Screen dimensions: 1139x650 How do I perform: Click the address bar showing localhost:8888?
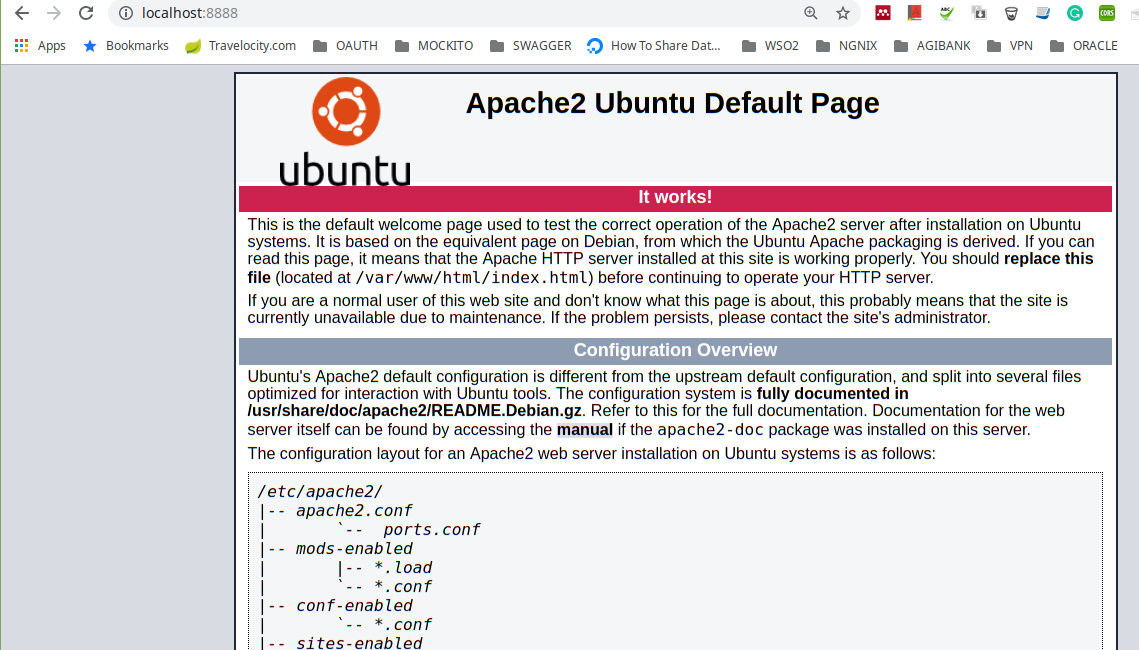465,13
